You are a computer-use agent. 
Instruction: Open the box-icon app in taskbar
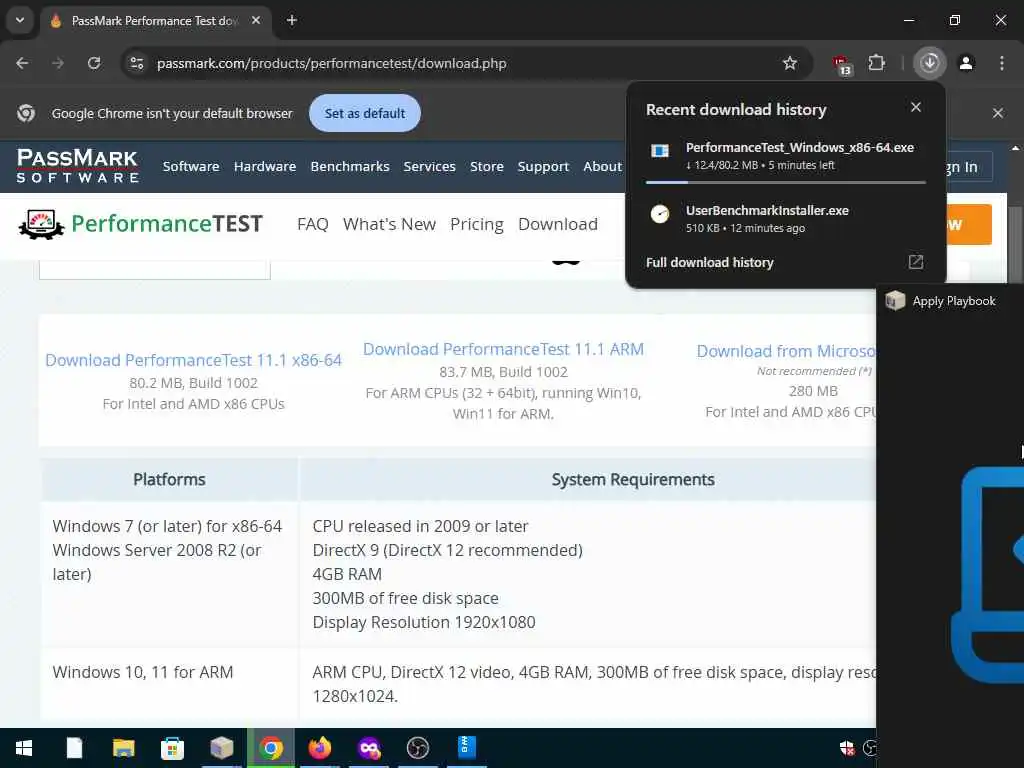tap(221, 748)
